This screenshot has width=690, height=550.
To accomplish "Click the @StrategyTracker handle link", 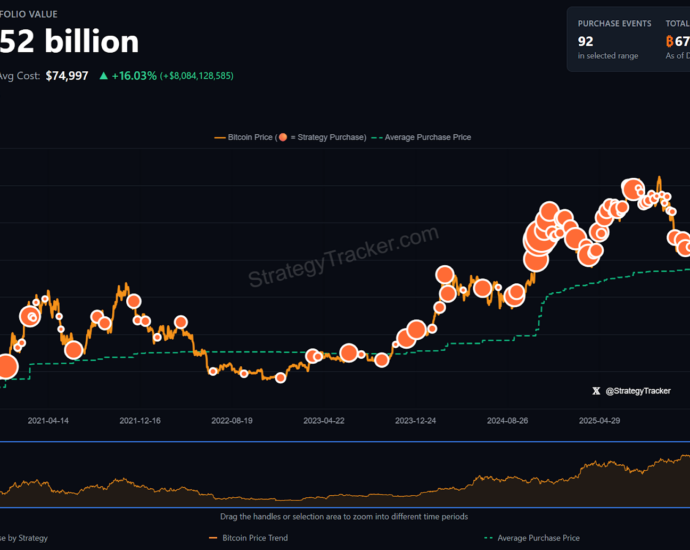I will point(638,391).
